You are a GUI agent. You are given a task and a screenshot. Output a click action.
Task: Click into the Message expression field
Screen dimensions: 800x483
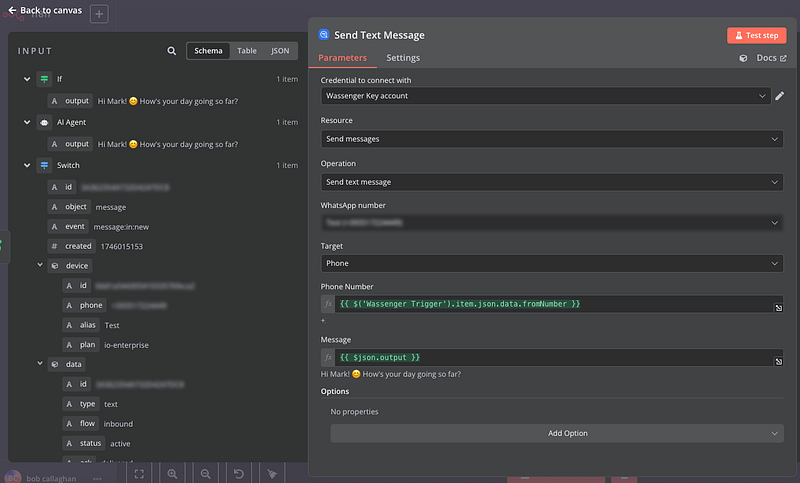click(550, 357)
